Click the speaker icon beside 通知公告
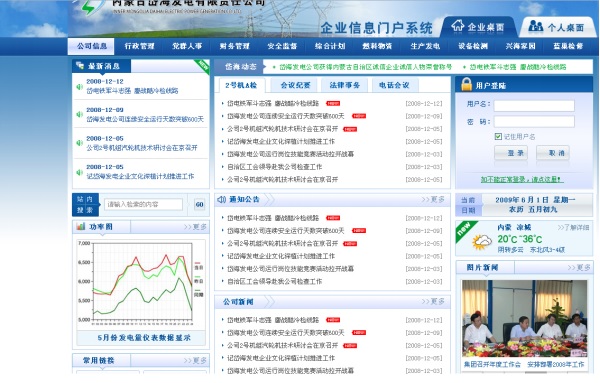Image resolution: width=600 pixels, height=383 pixels. pyautogui.click(x=222, y=199)
